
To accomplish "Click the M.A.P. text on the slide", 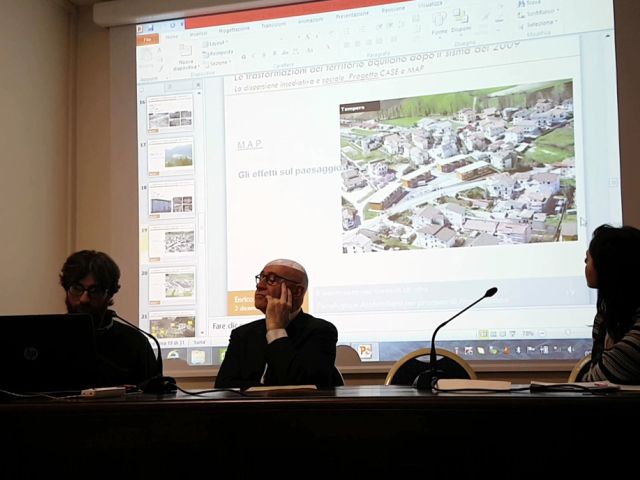I will click(x=249, y=144).
